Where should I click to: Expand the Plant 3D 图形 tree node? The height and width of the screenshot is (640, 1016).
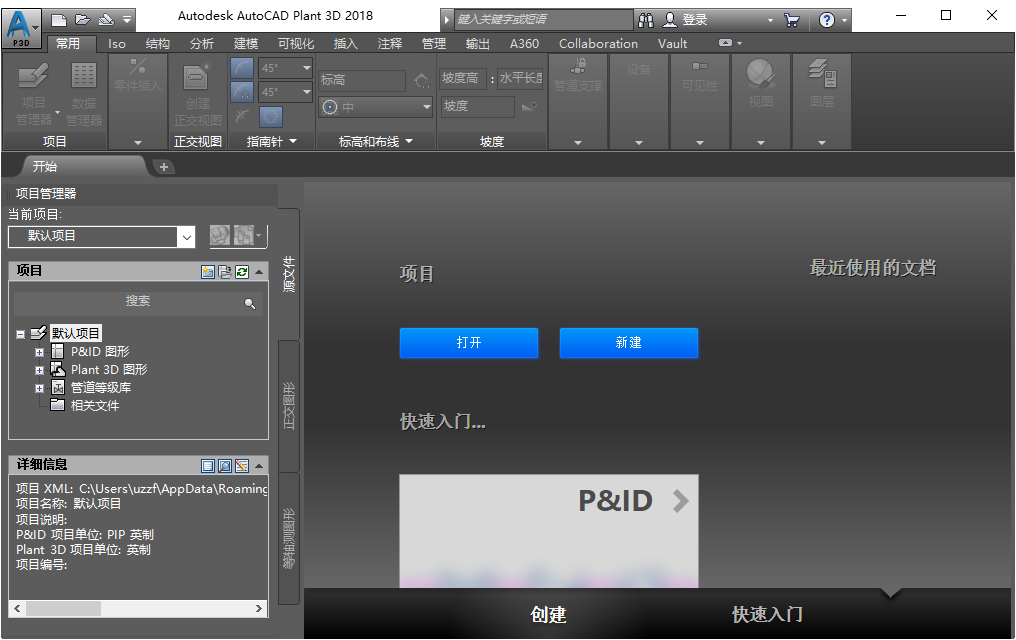point(40,371)
